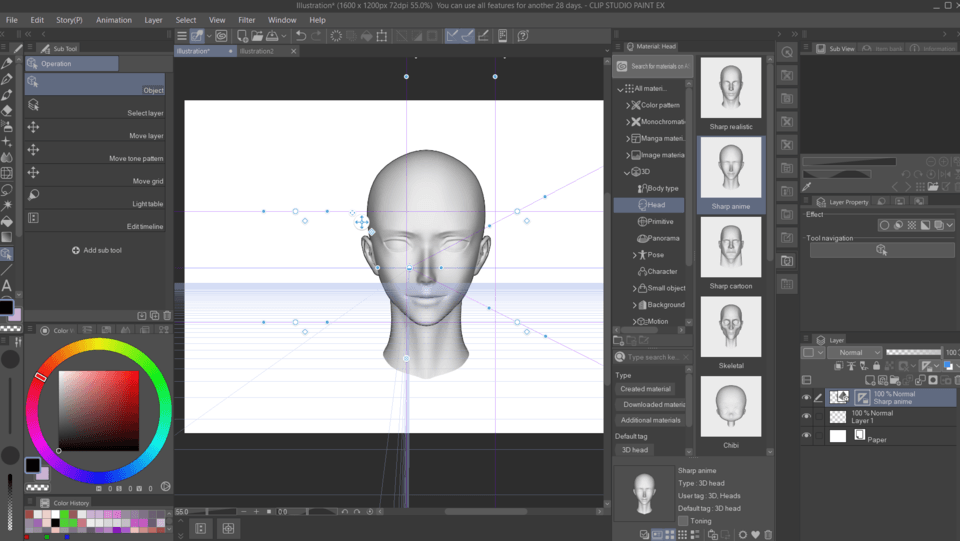The image size is (960, 541).
Task: Toggle visibility of Paper layer
Action: coord(806,436)
